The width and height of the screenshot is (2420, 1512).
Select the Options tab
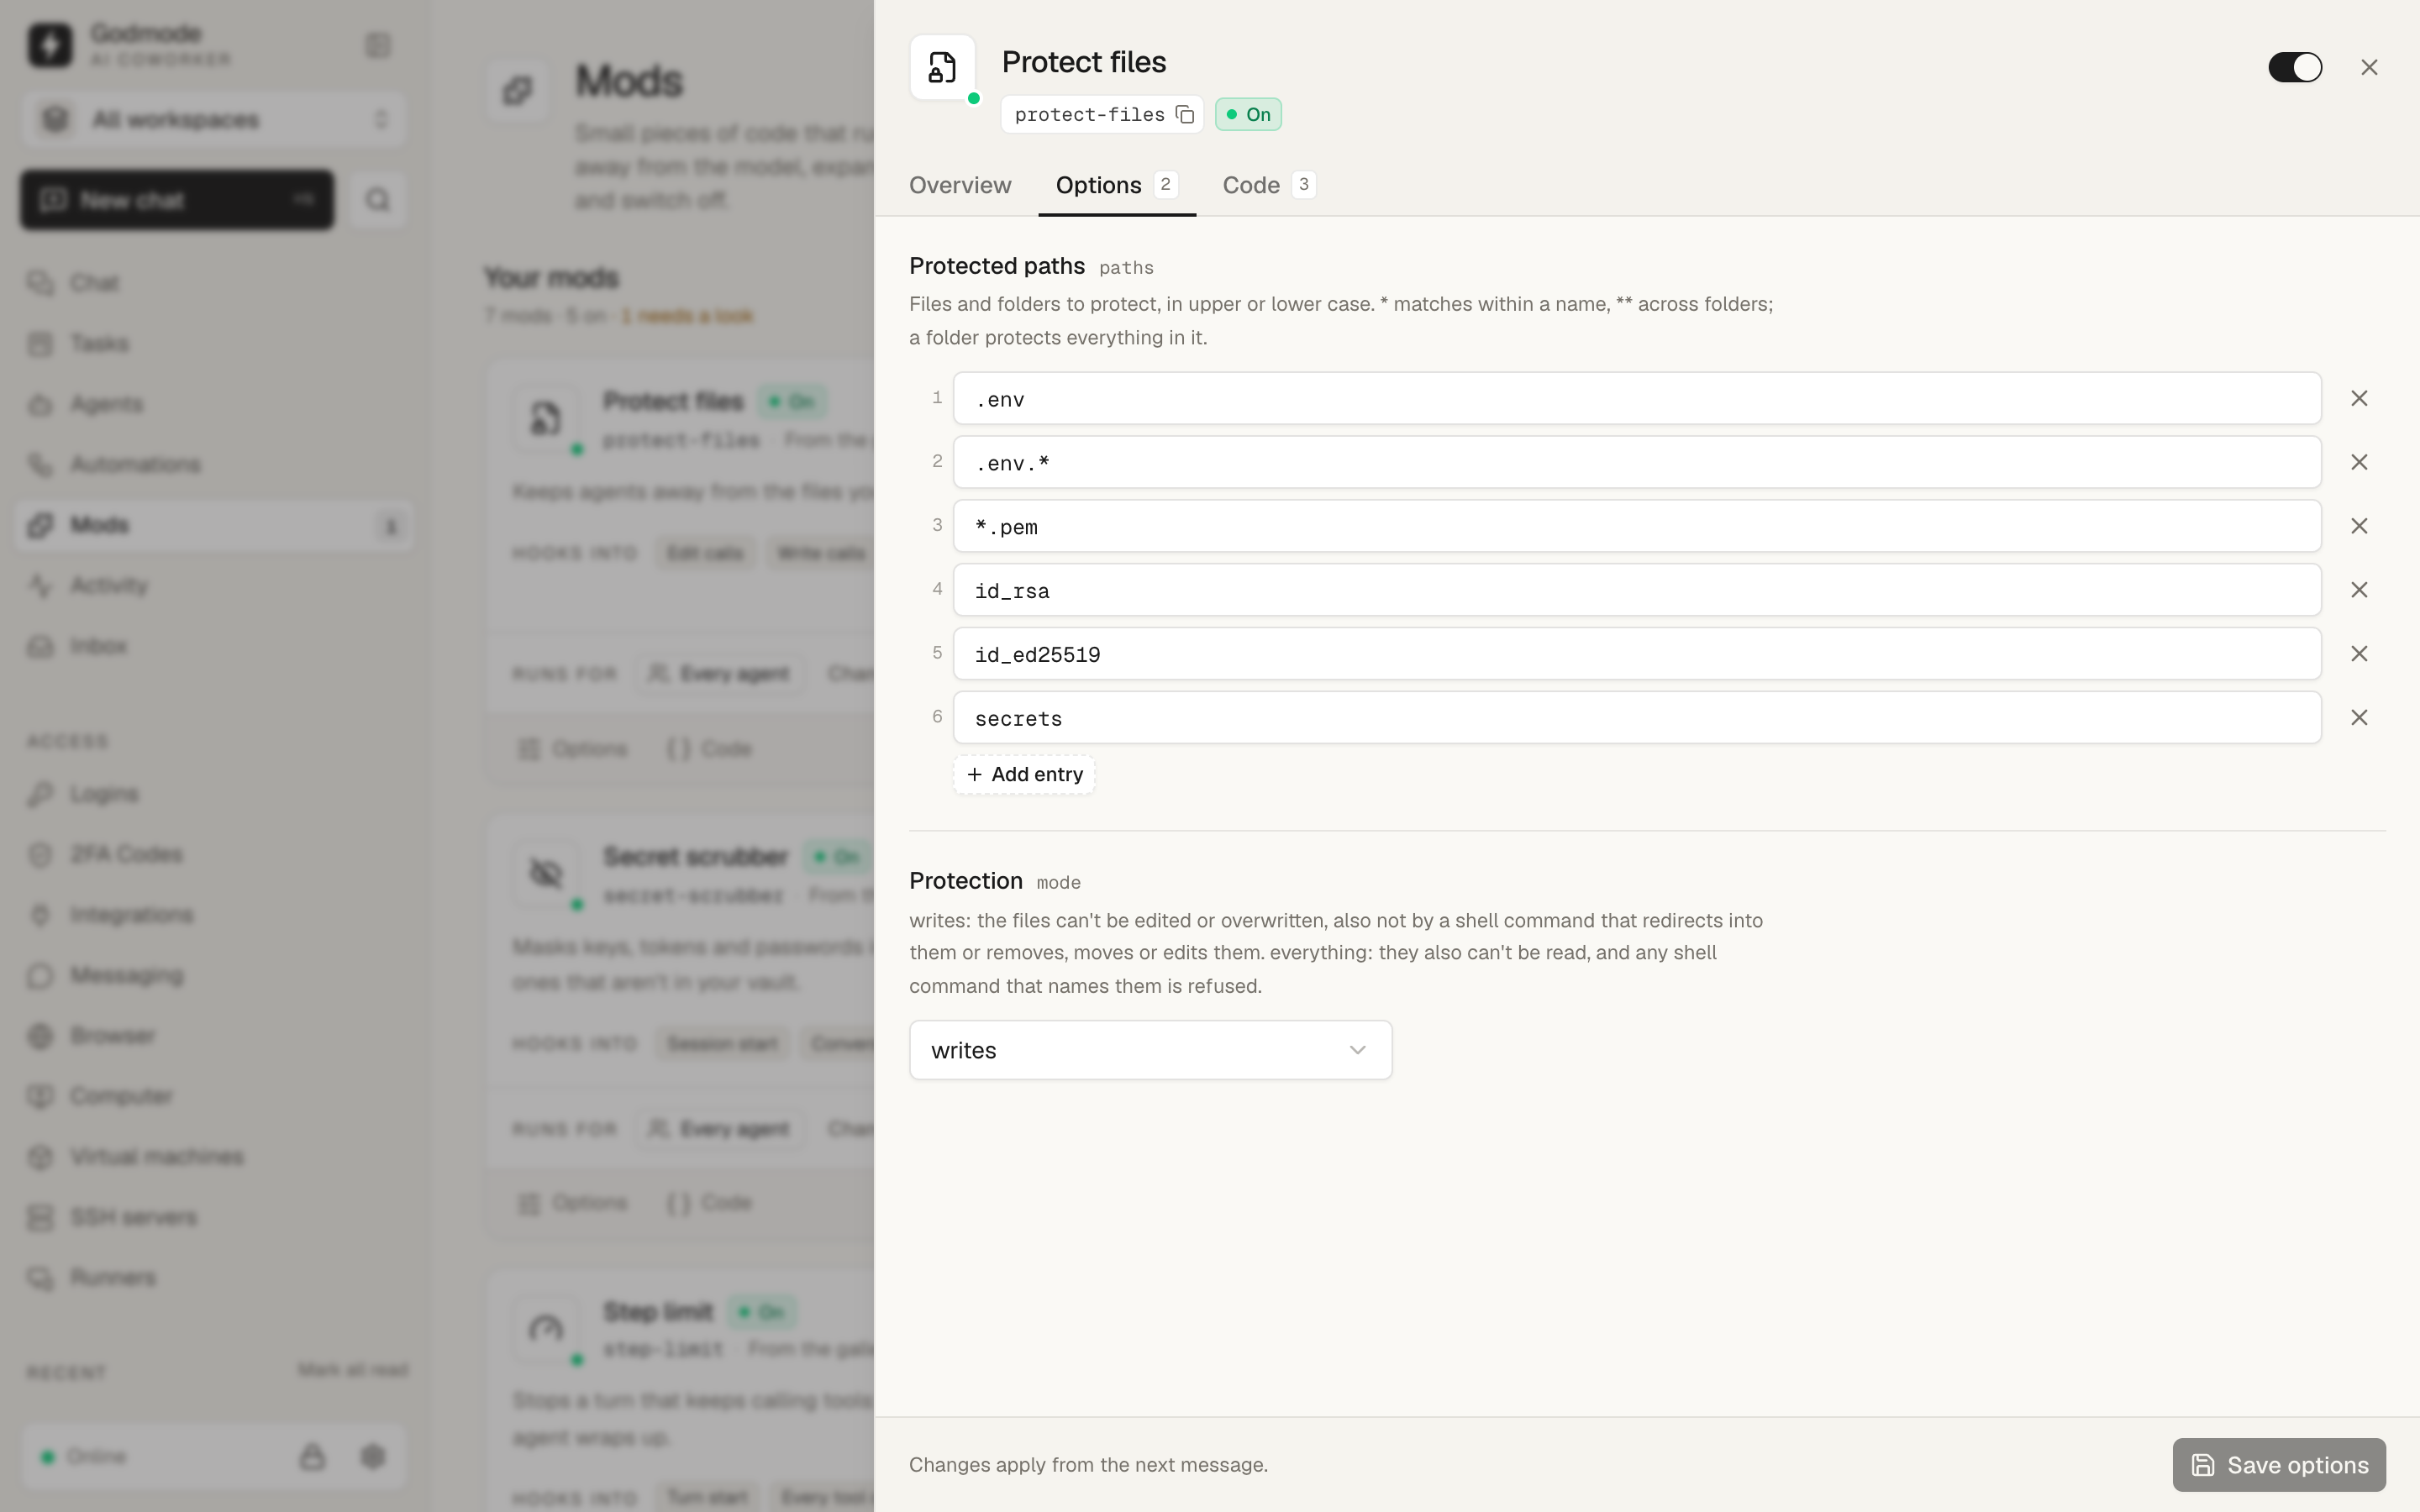click(x=1117, y=186)
